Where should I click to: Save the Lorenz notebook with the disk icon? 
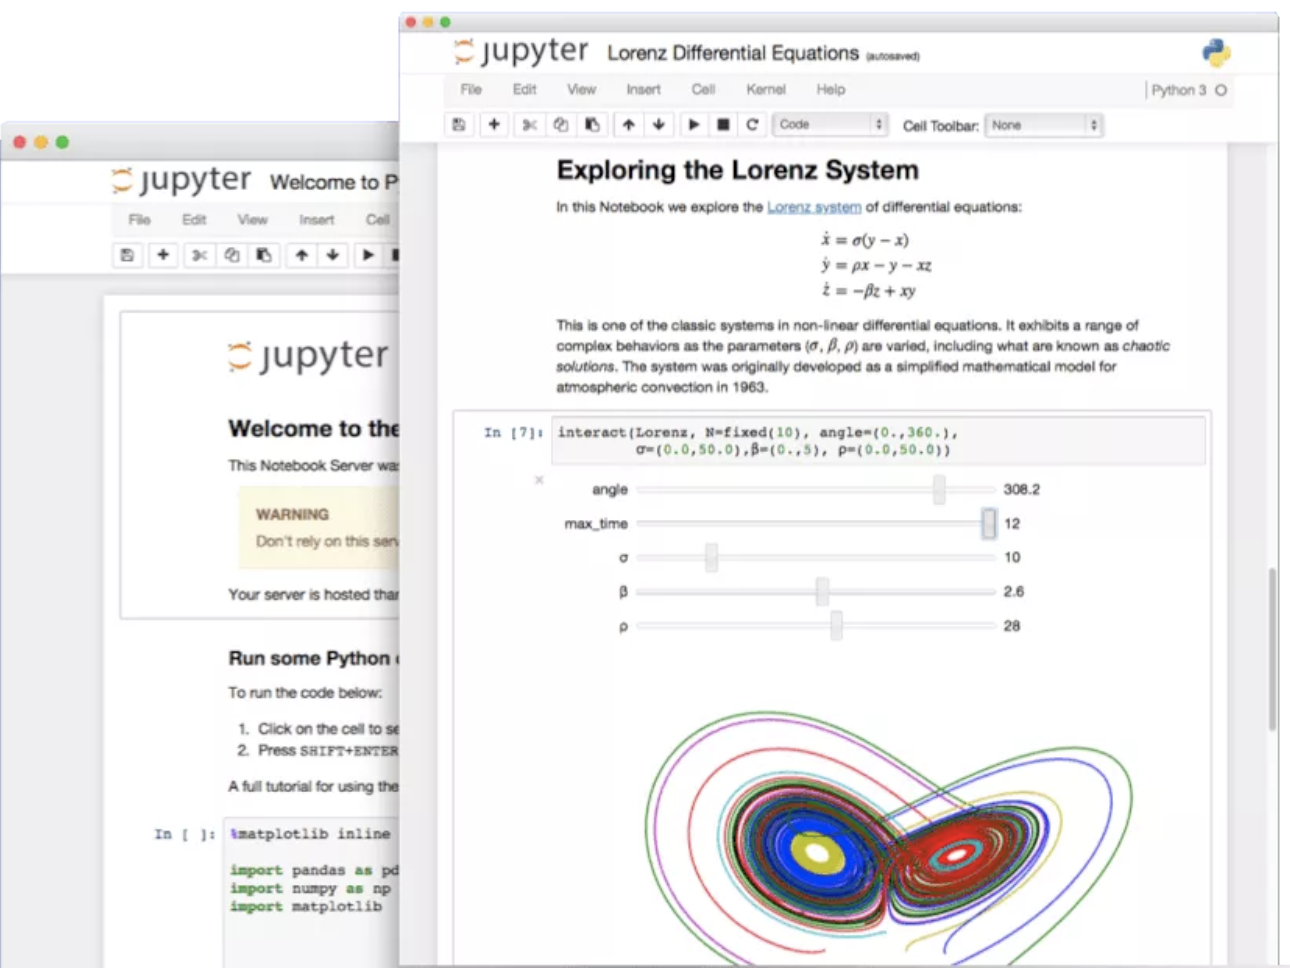[459, 124]
